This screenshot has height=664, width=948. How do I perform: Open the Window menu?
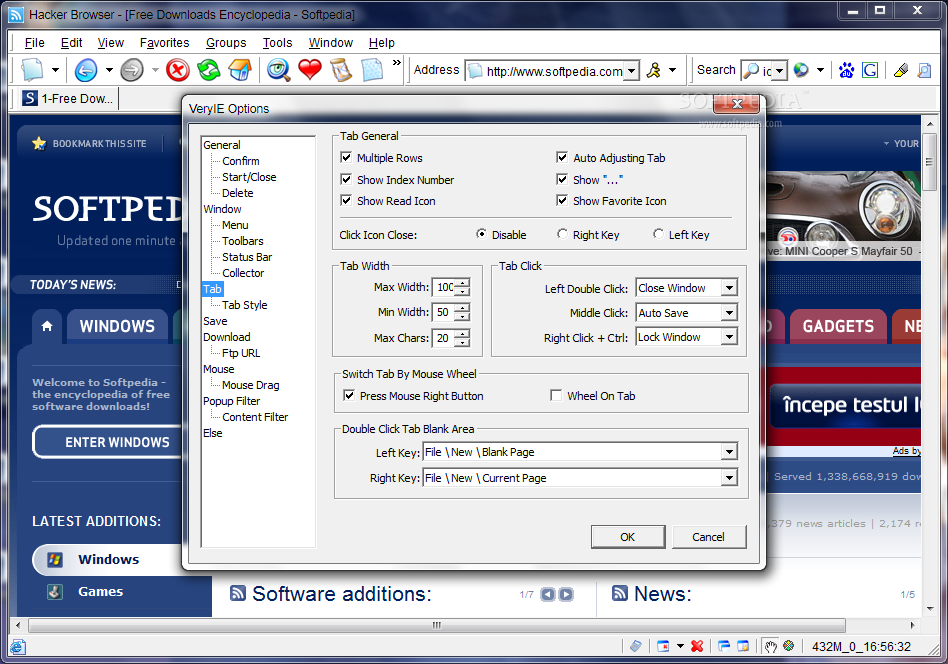pyautogui.click(x=331, y=43)
